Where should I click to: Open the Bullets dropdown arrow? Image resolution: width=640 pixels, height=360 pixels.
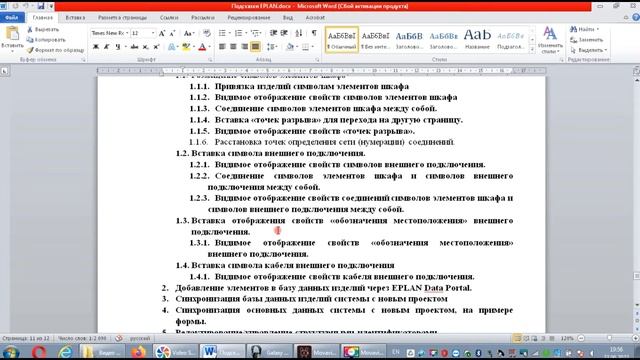[229, 33]
